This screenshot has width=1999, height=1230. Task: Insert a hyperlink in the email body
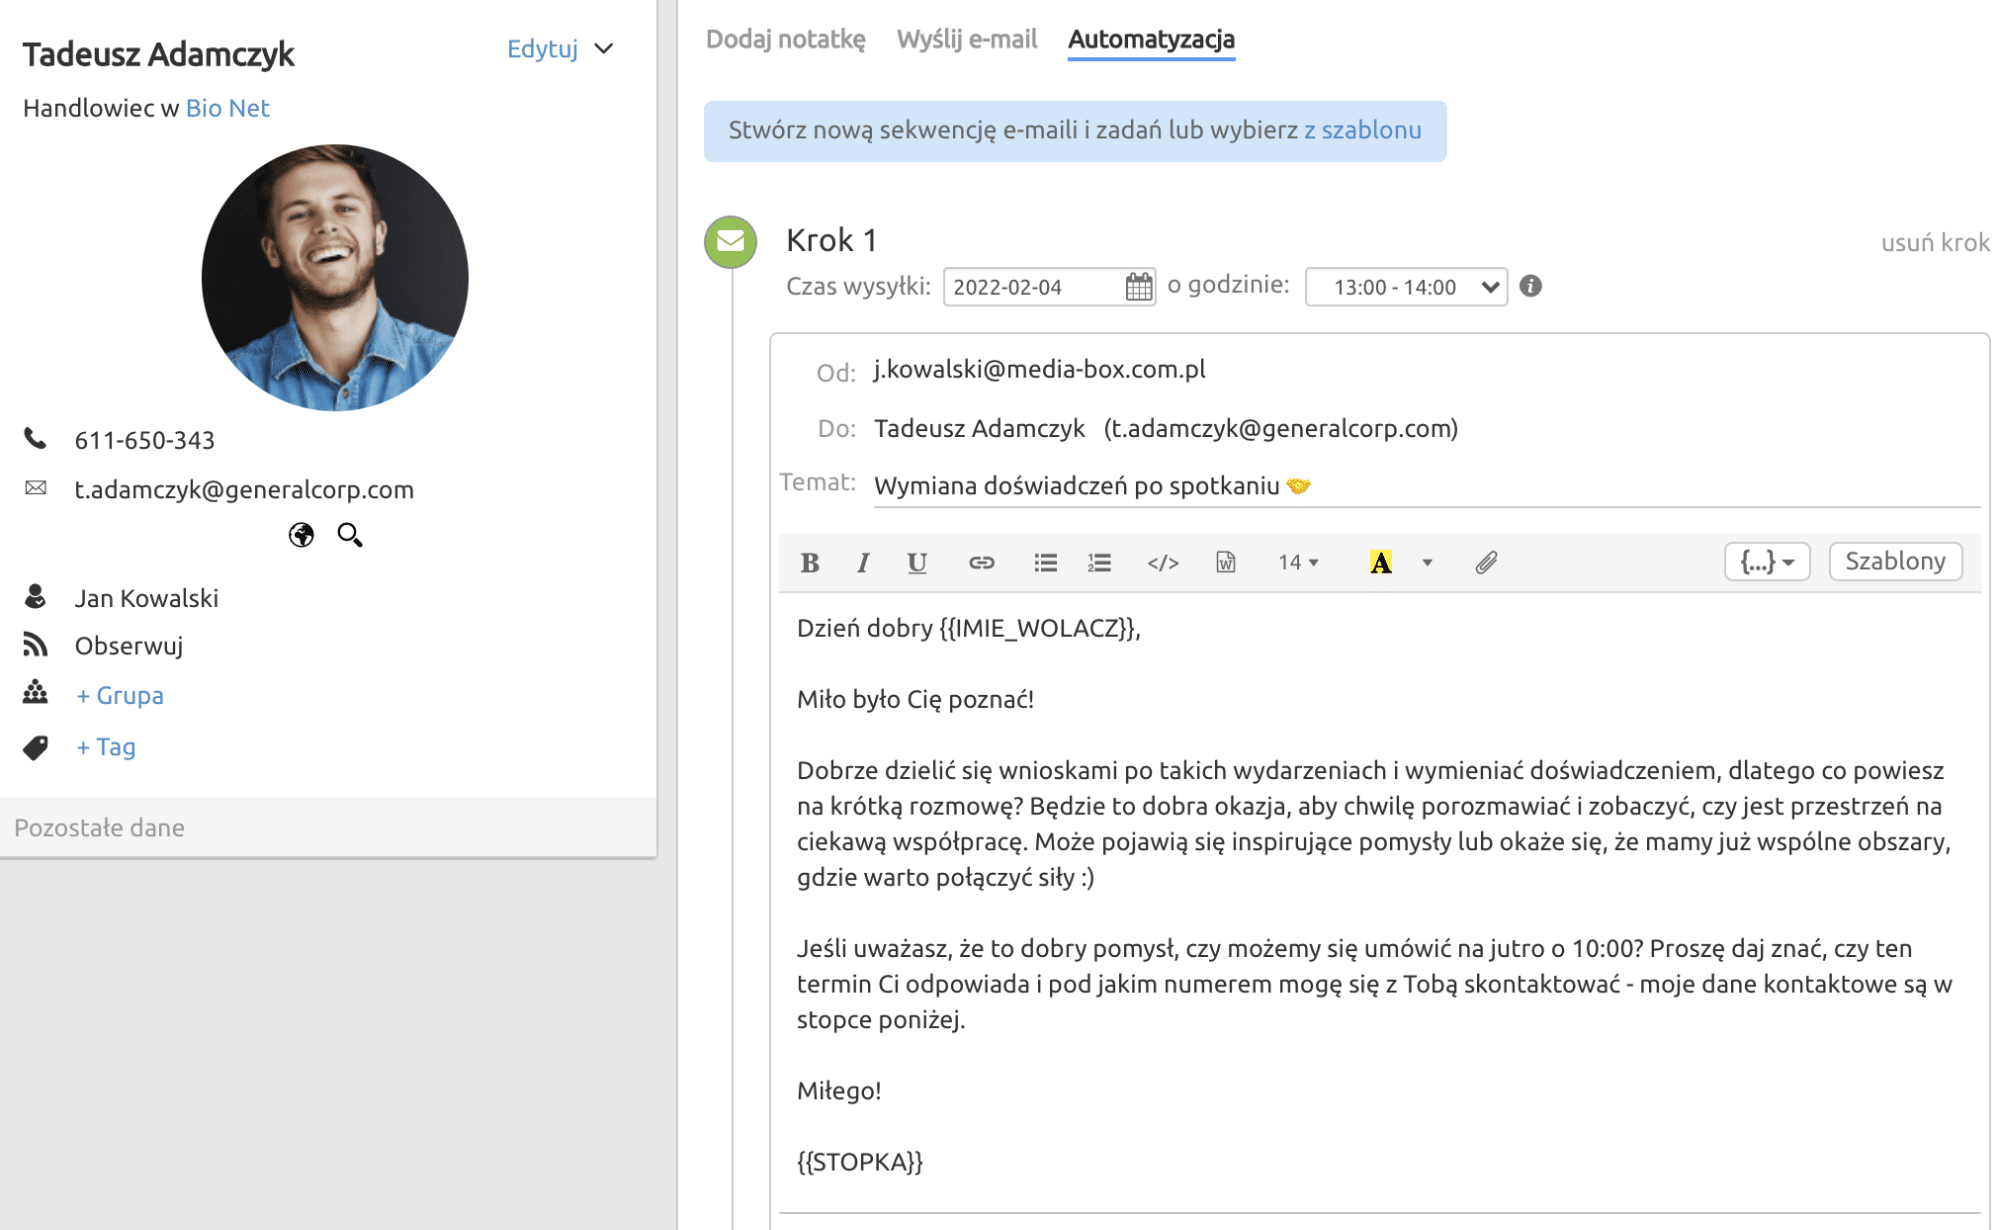tap(982, 562)
